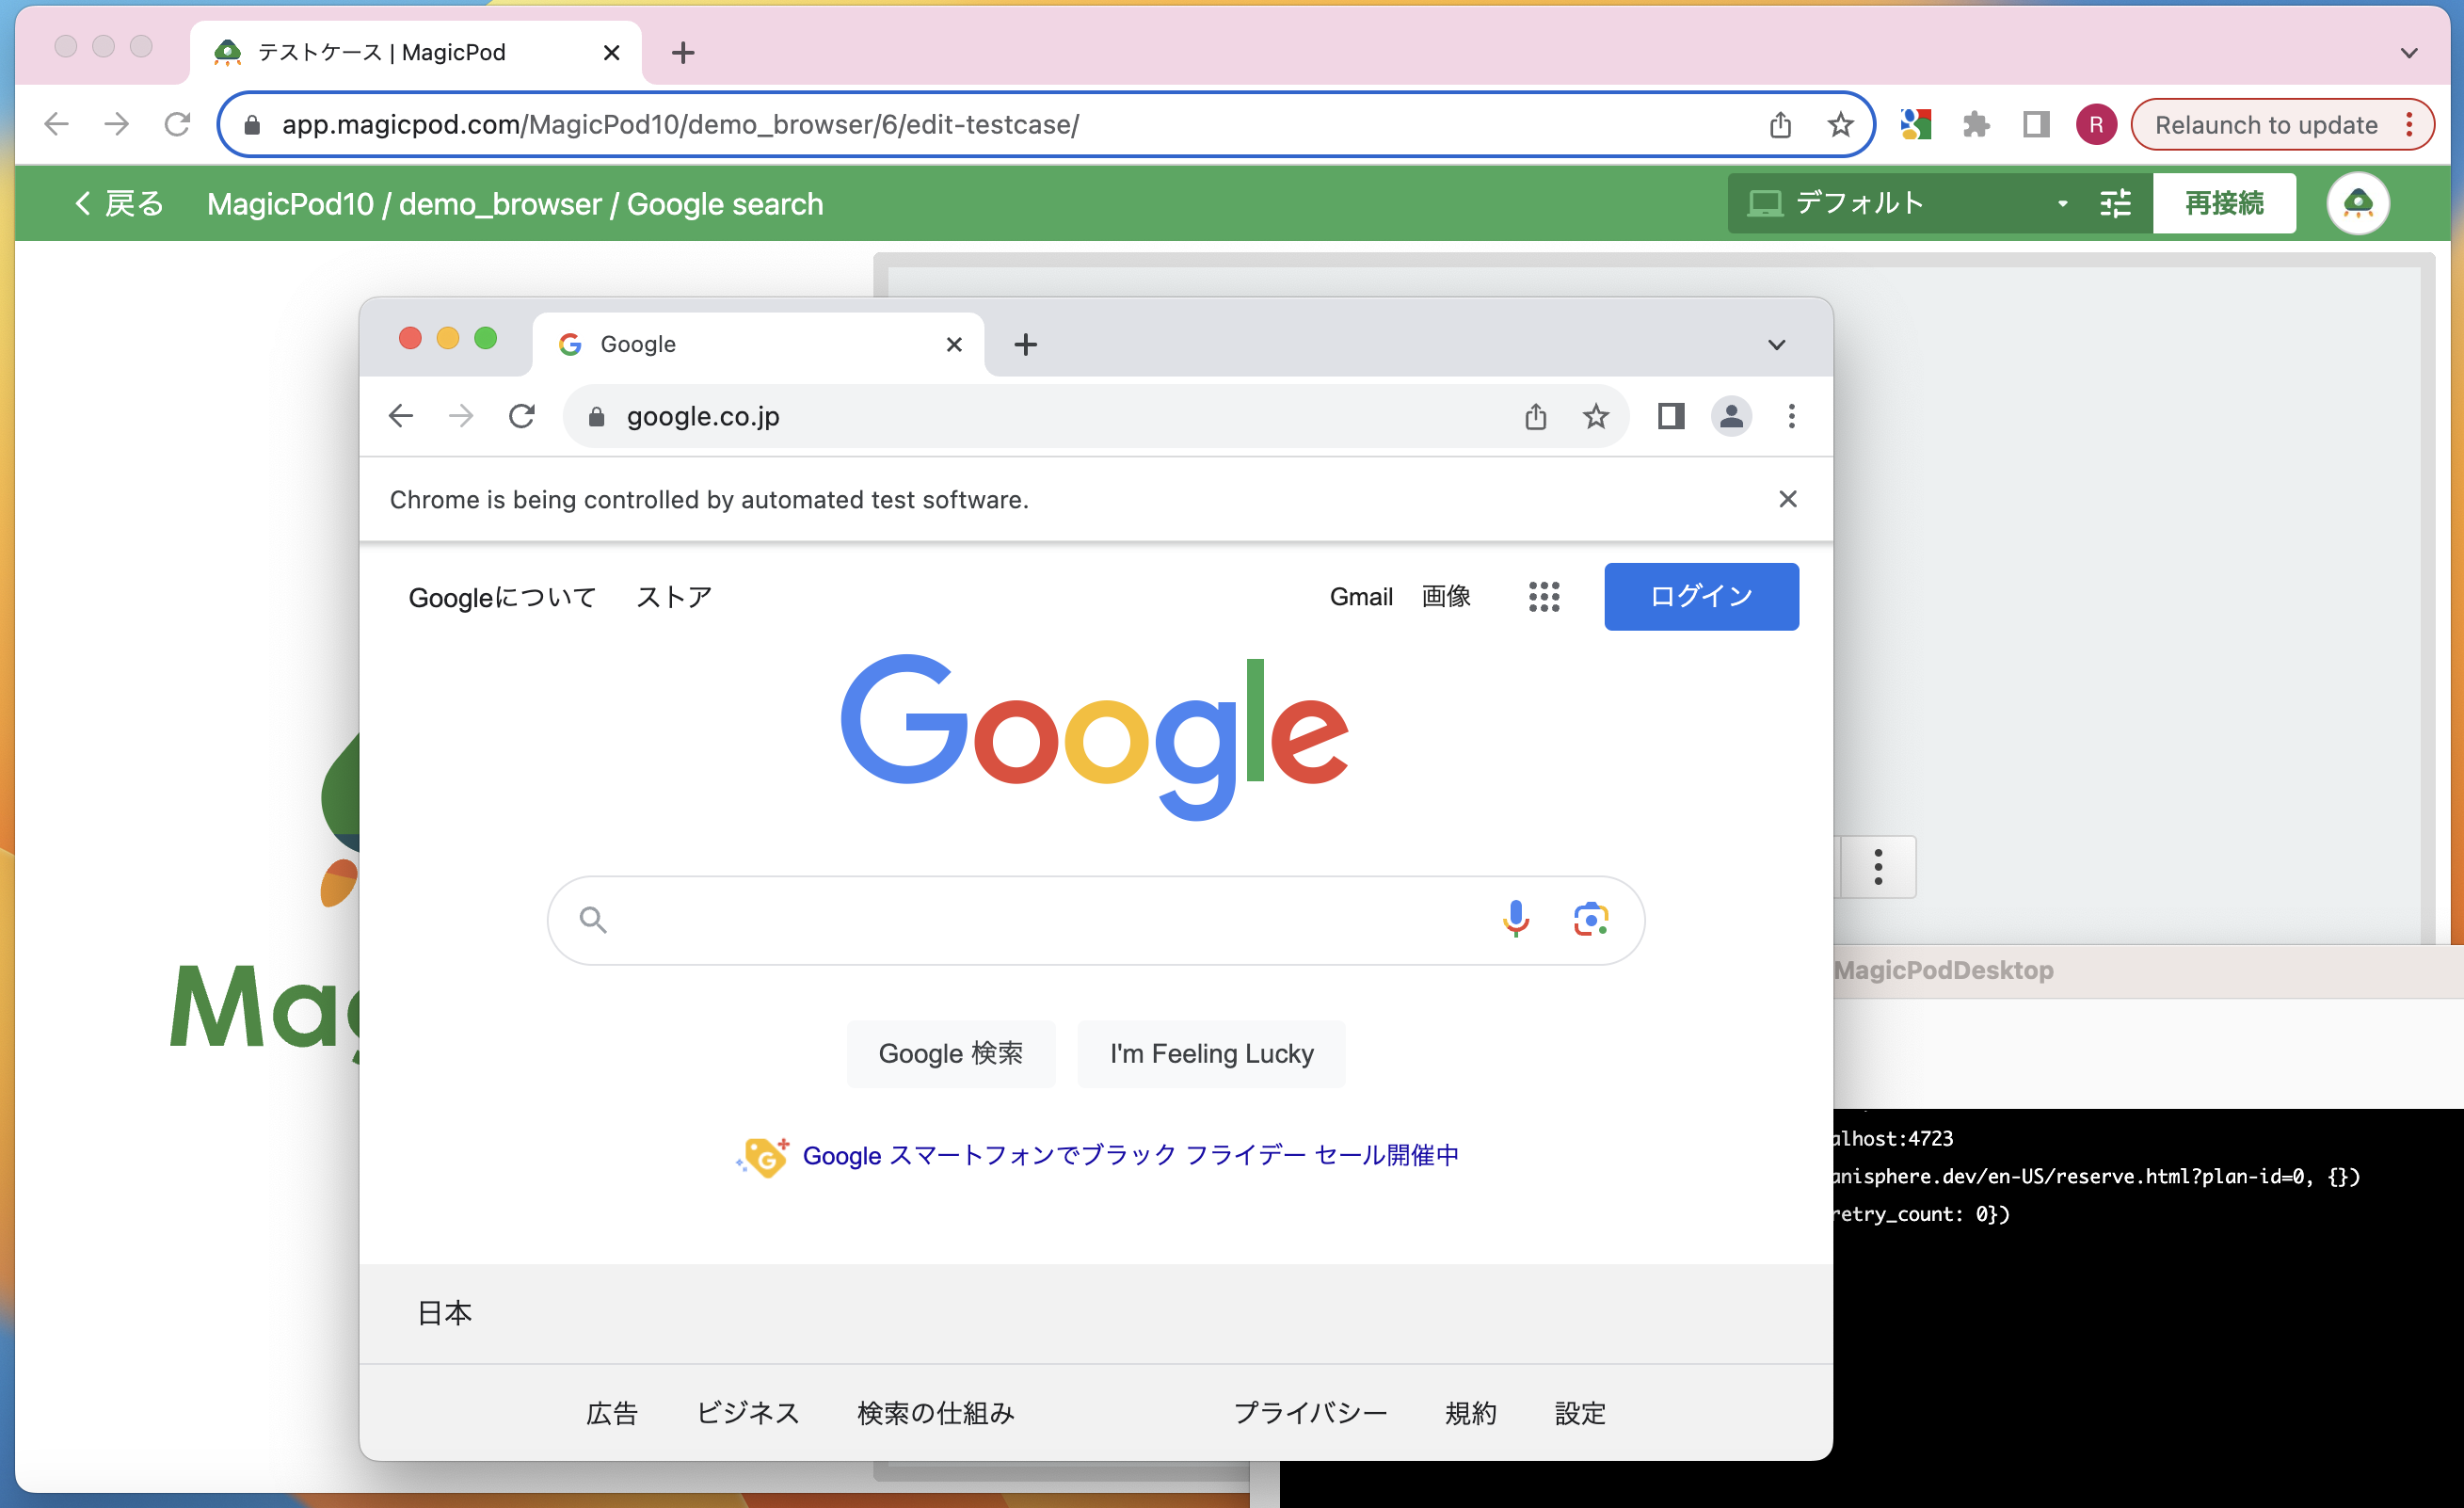Open the ブラック フライデー セール promo link
This screenshot has height=1508, width=2464.
[x=1130, y=1155]
